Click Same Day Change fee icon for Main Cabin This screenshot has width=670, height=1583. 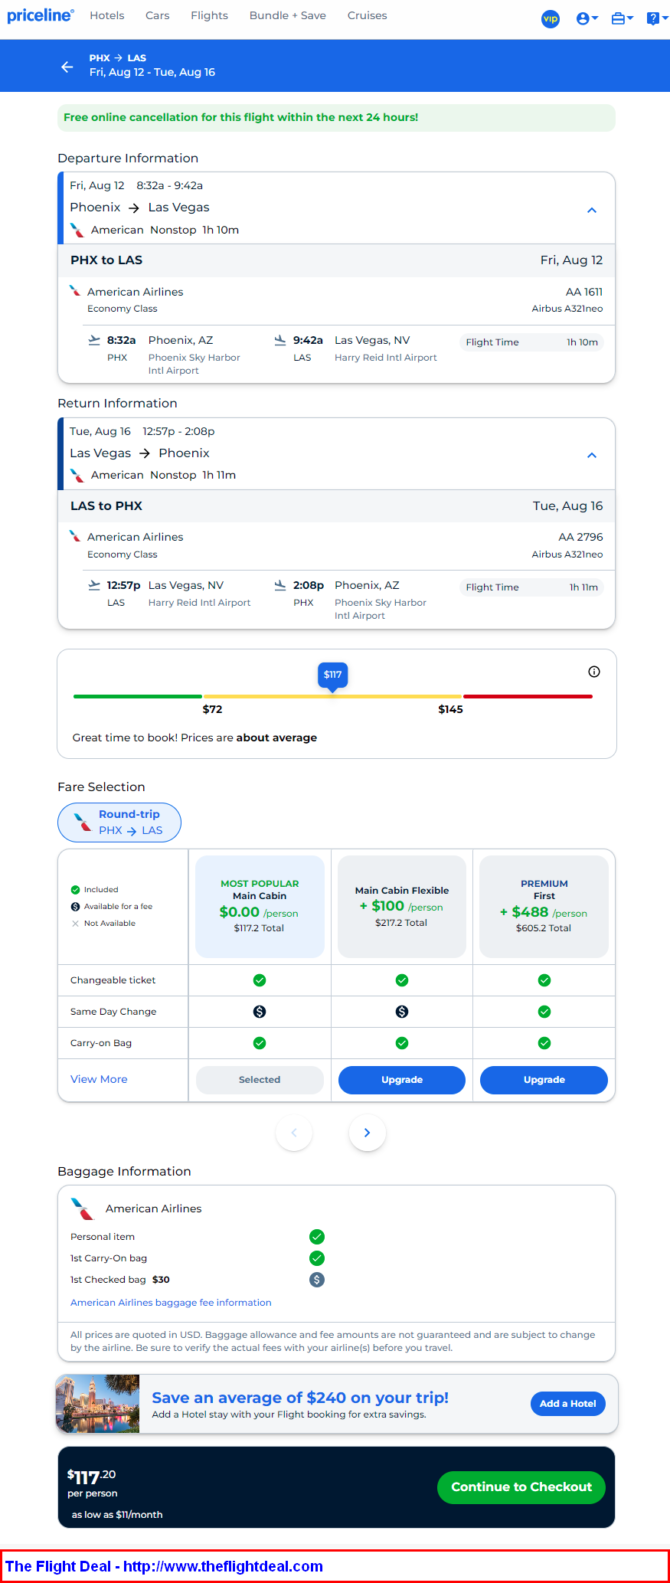pyautogui.click(x=259, y=1012)
